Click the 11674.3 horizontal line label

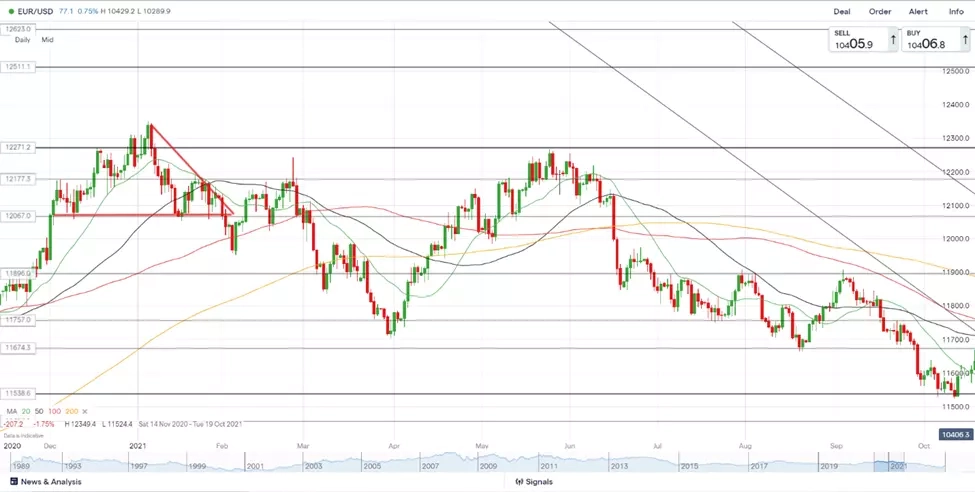click(19, 348)
